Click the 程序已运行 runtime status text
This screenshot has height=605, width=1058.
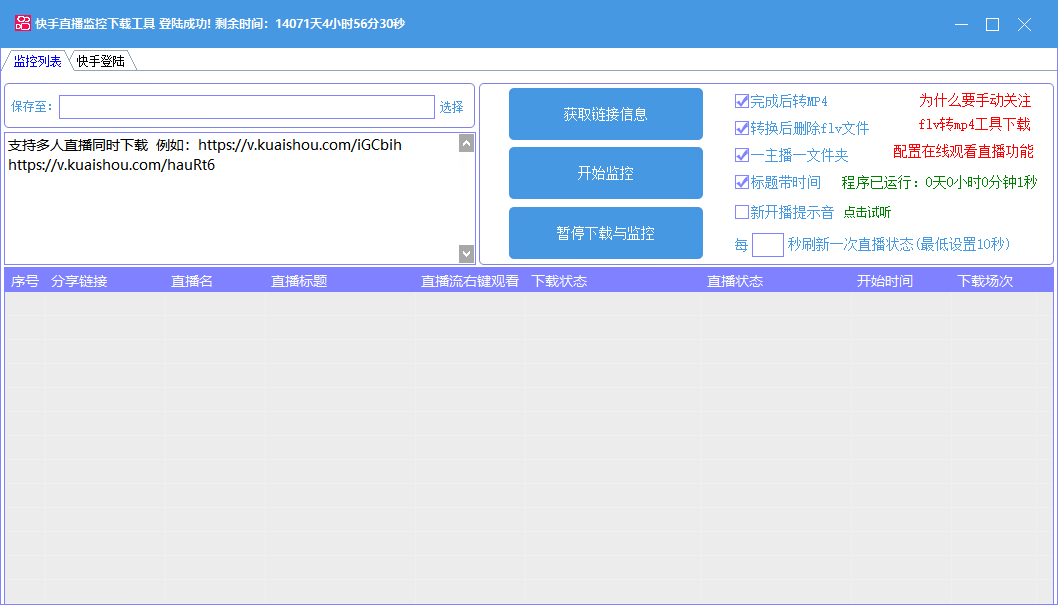pyautogui.click(x=939, y=183)
